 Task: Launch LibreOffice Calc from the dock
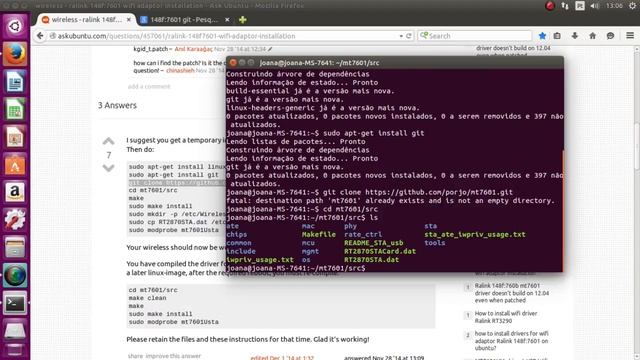(15, 109)
